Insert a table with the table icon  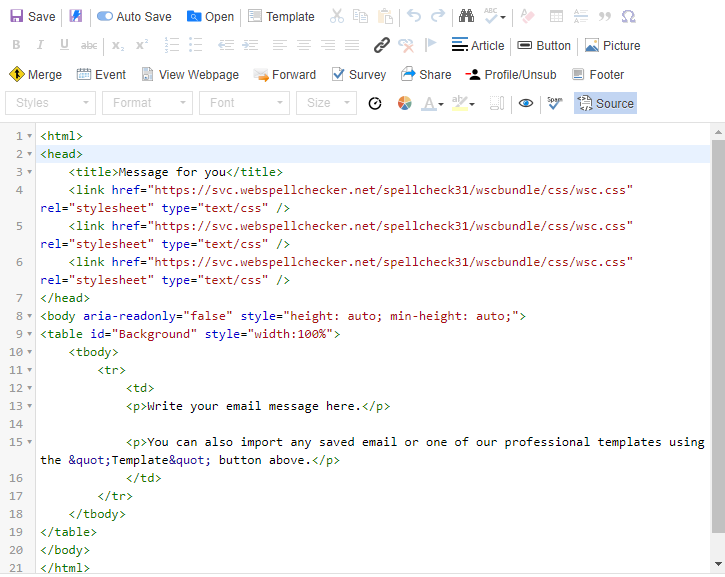click(x=556, y=17)
